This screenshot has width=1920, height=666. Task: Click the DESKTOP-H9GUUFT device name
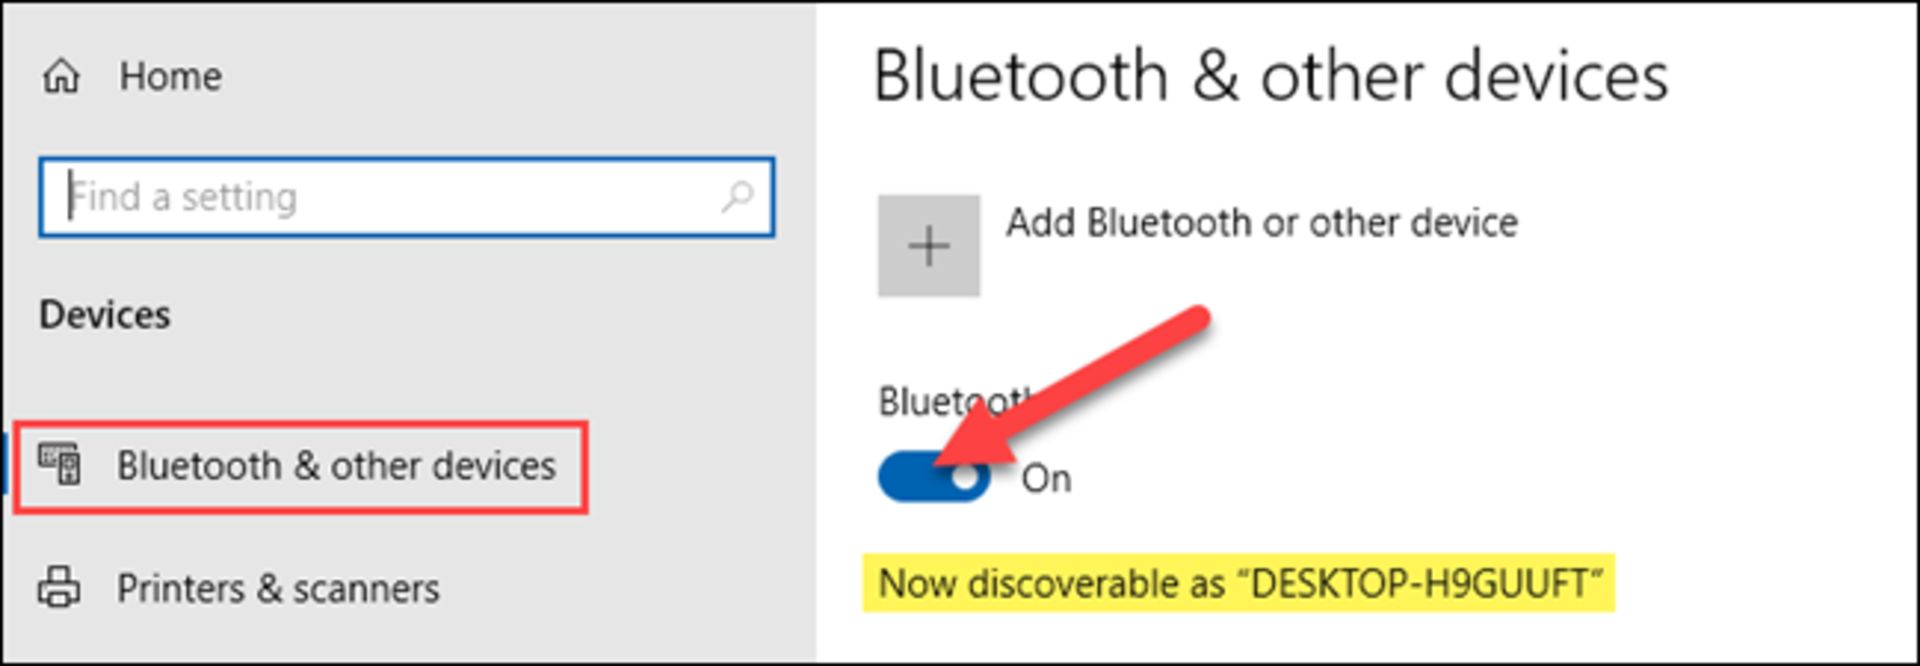1420,584
